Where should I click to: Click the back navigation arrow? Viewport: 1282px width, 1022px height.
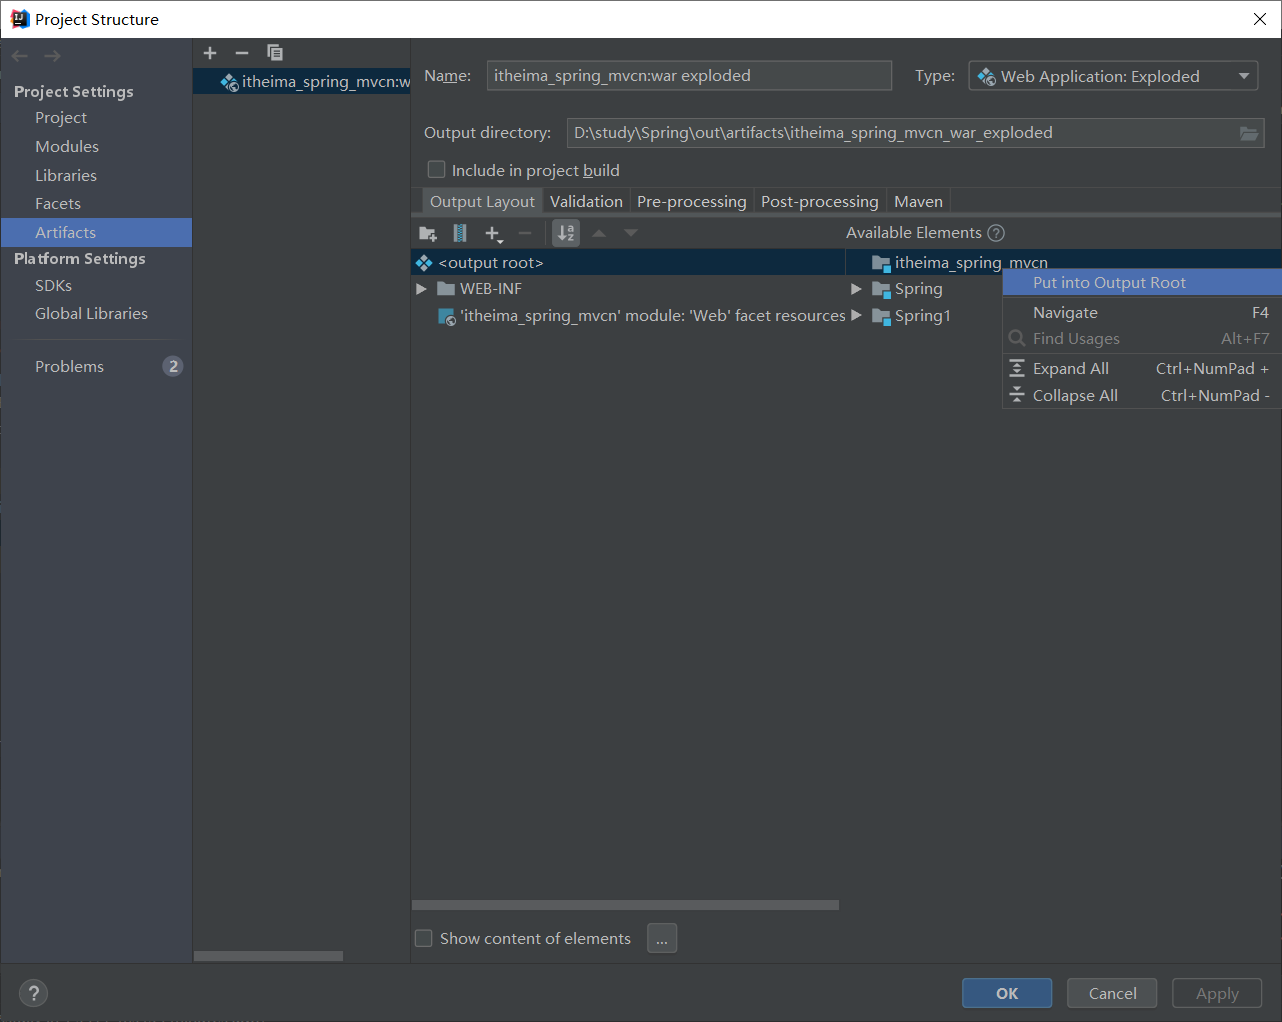click(20, 56)
